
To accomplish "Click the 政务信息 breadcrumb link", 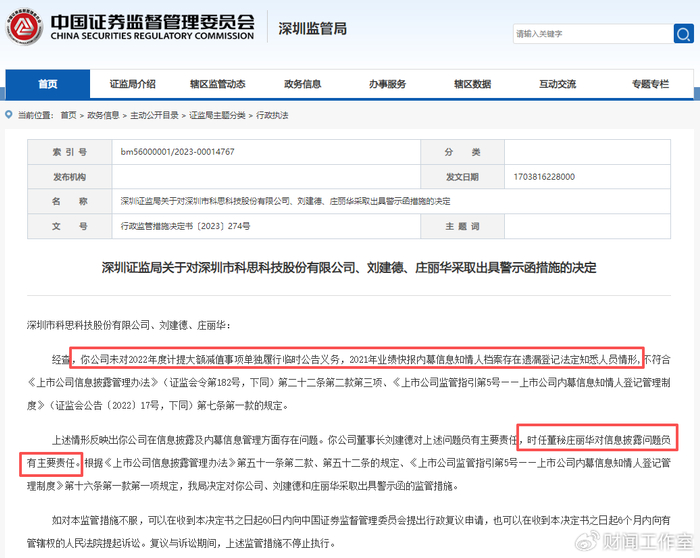I will pos(103,115).
